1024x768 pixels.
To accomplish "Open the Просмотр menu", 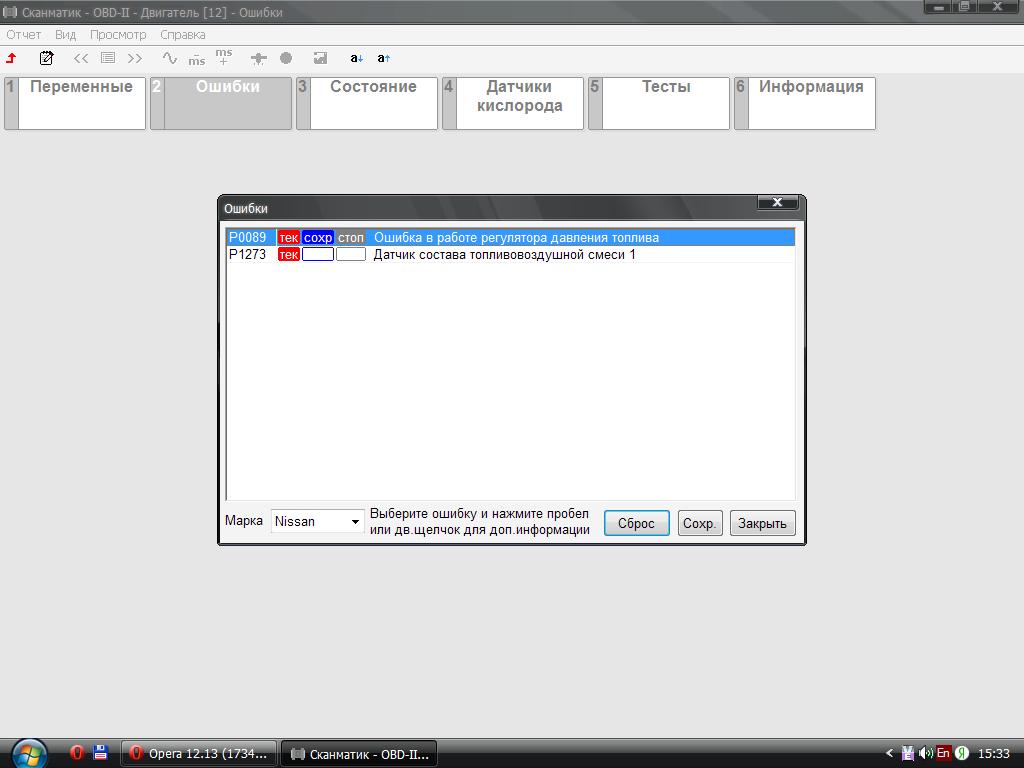I will [x=118, y=34].
